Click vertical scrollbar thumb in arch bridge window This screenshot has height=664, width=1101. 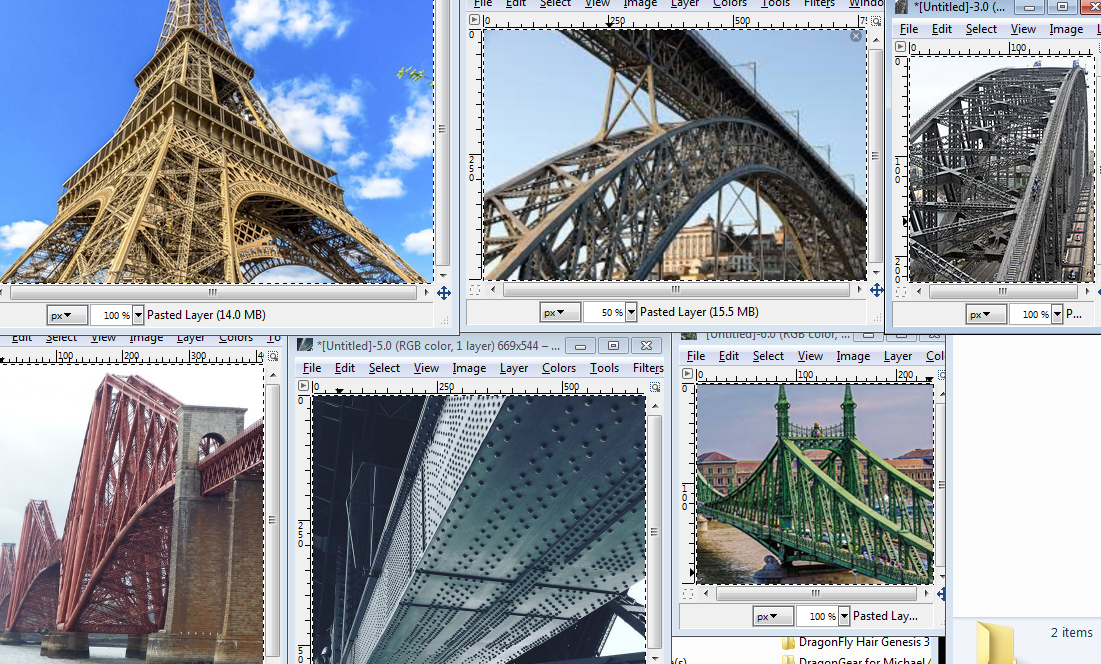(x=876, y=156)
